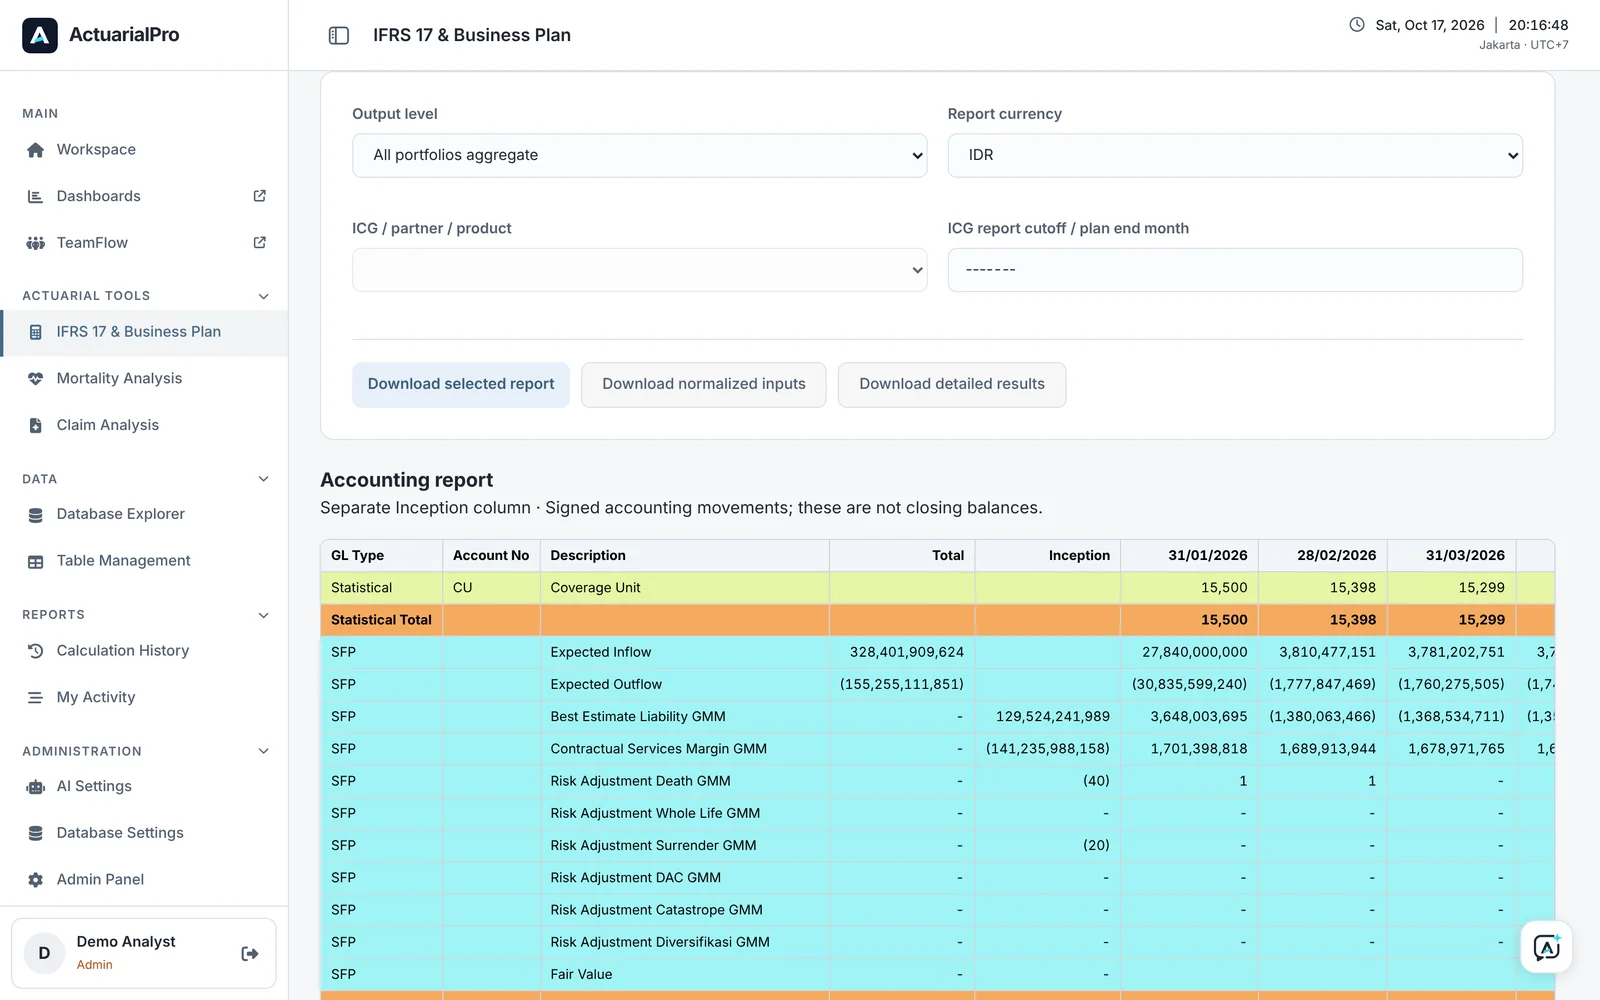Click the AI Settings robot icon

[35, 787]
